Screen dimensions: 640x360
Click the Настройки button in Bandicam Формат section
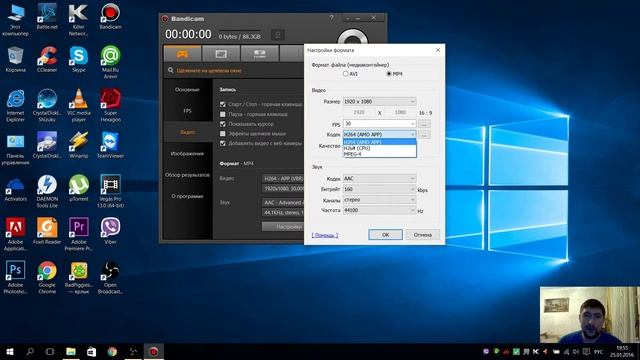point(283,227)
